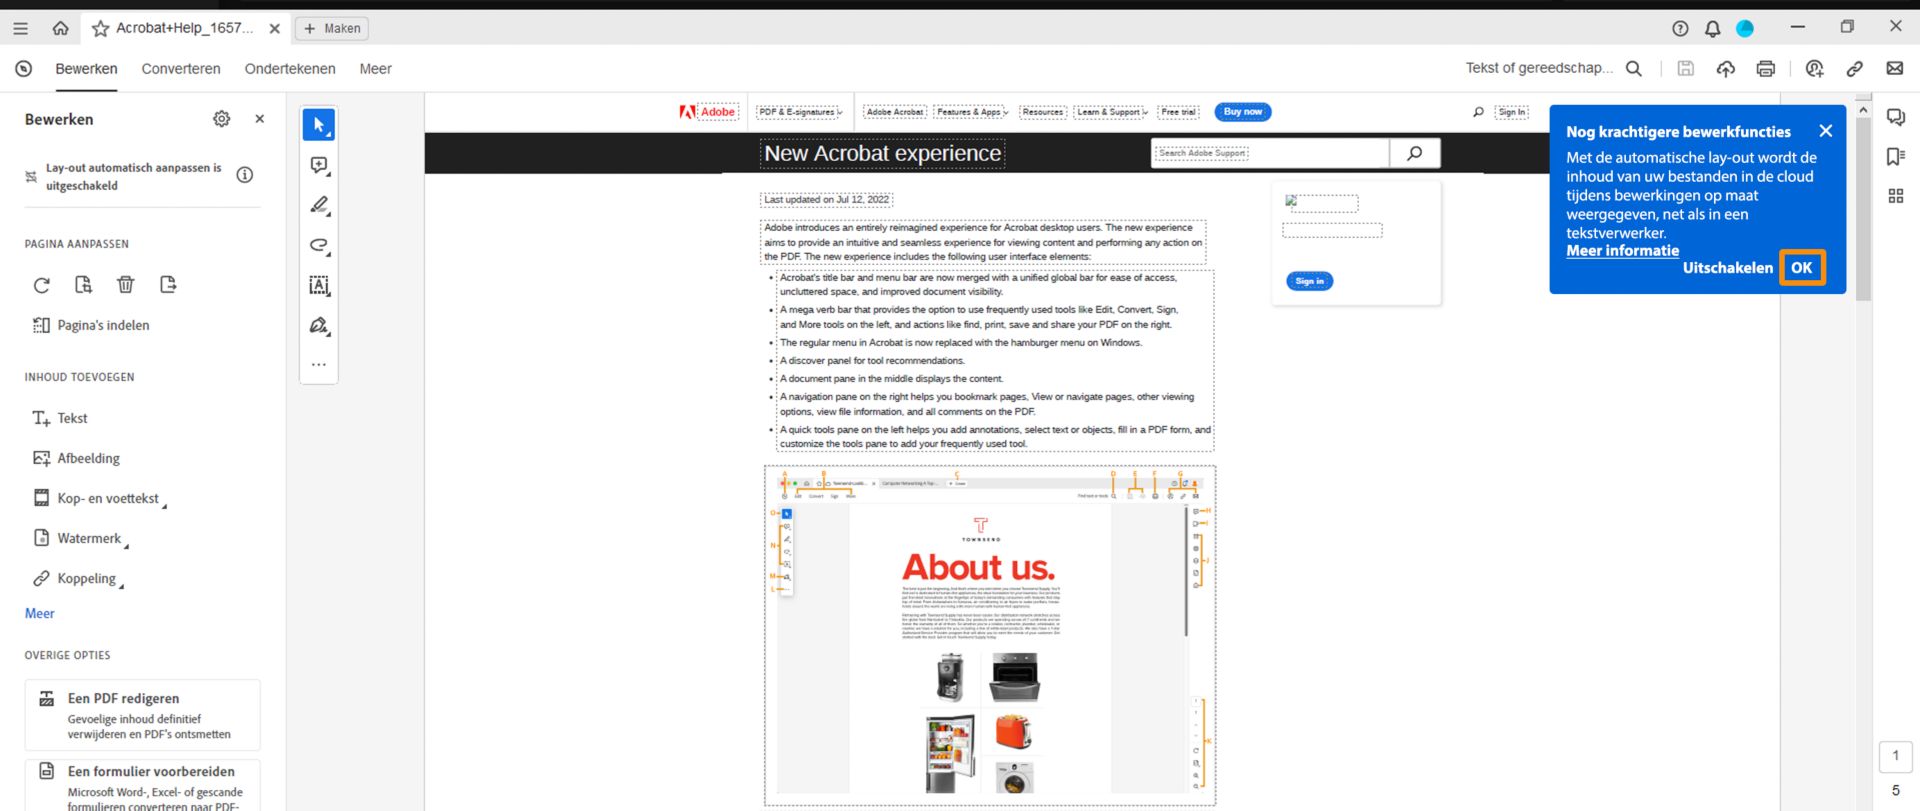Open the Help question mark icon
The image size is (1920, 811).
(1680, 28)
